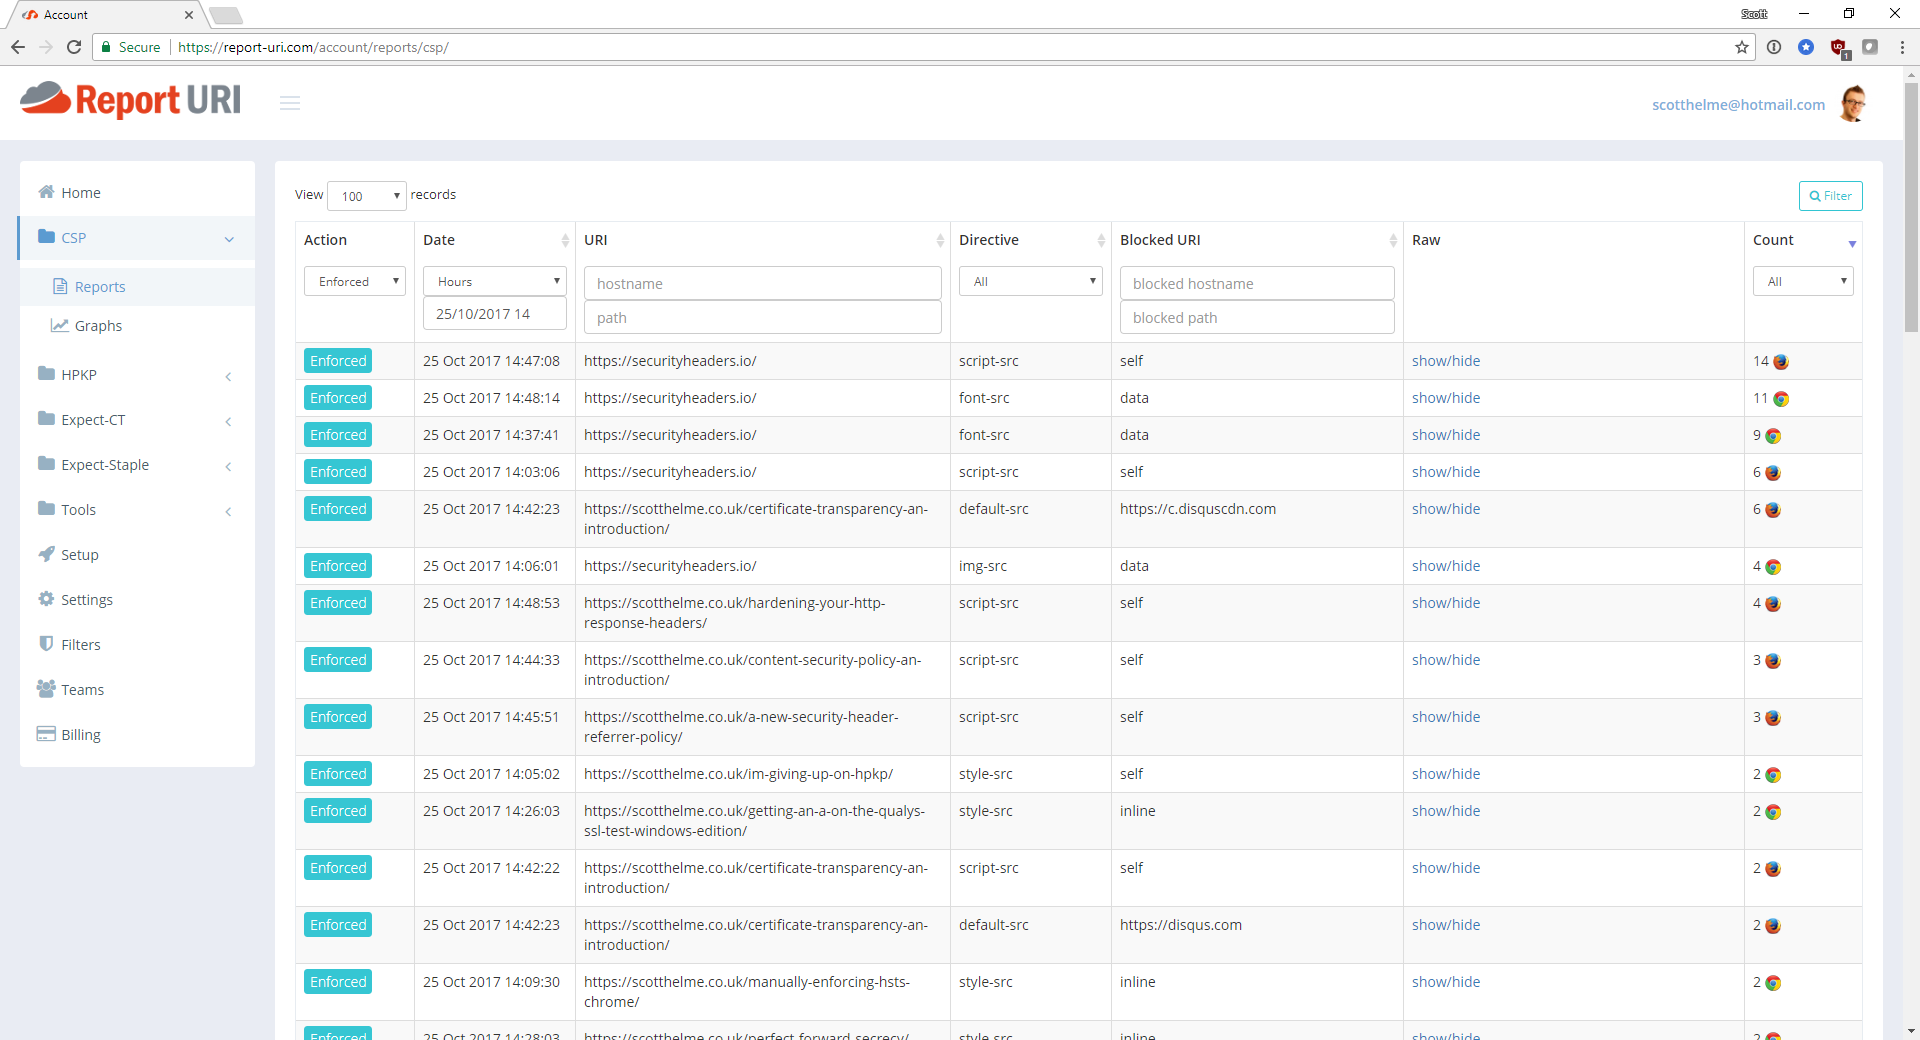Screen dimensions: 1920x1040
Task: Select Home in the sidebar
Action: 79,192
